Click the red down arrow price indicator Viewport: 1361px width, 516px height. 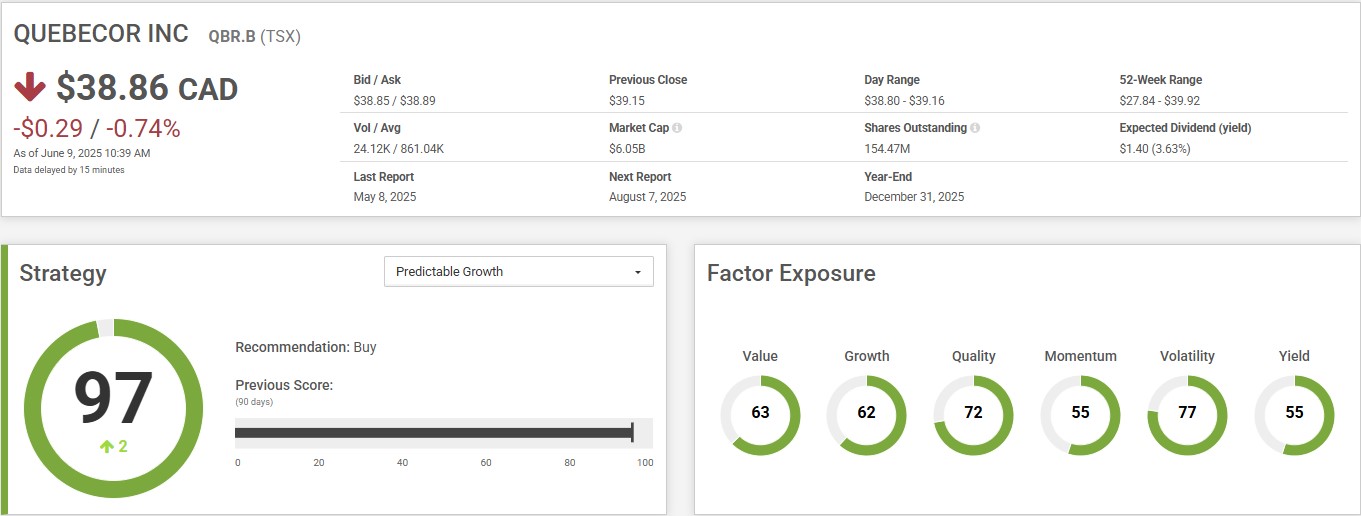(30, 87)
